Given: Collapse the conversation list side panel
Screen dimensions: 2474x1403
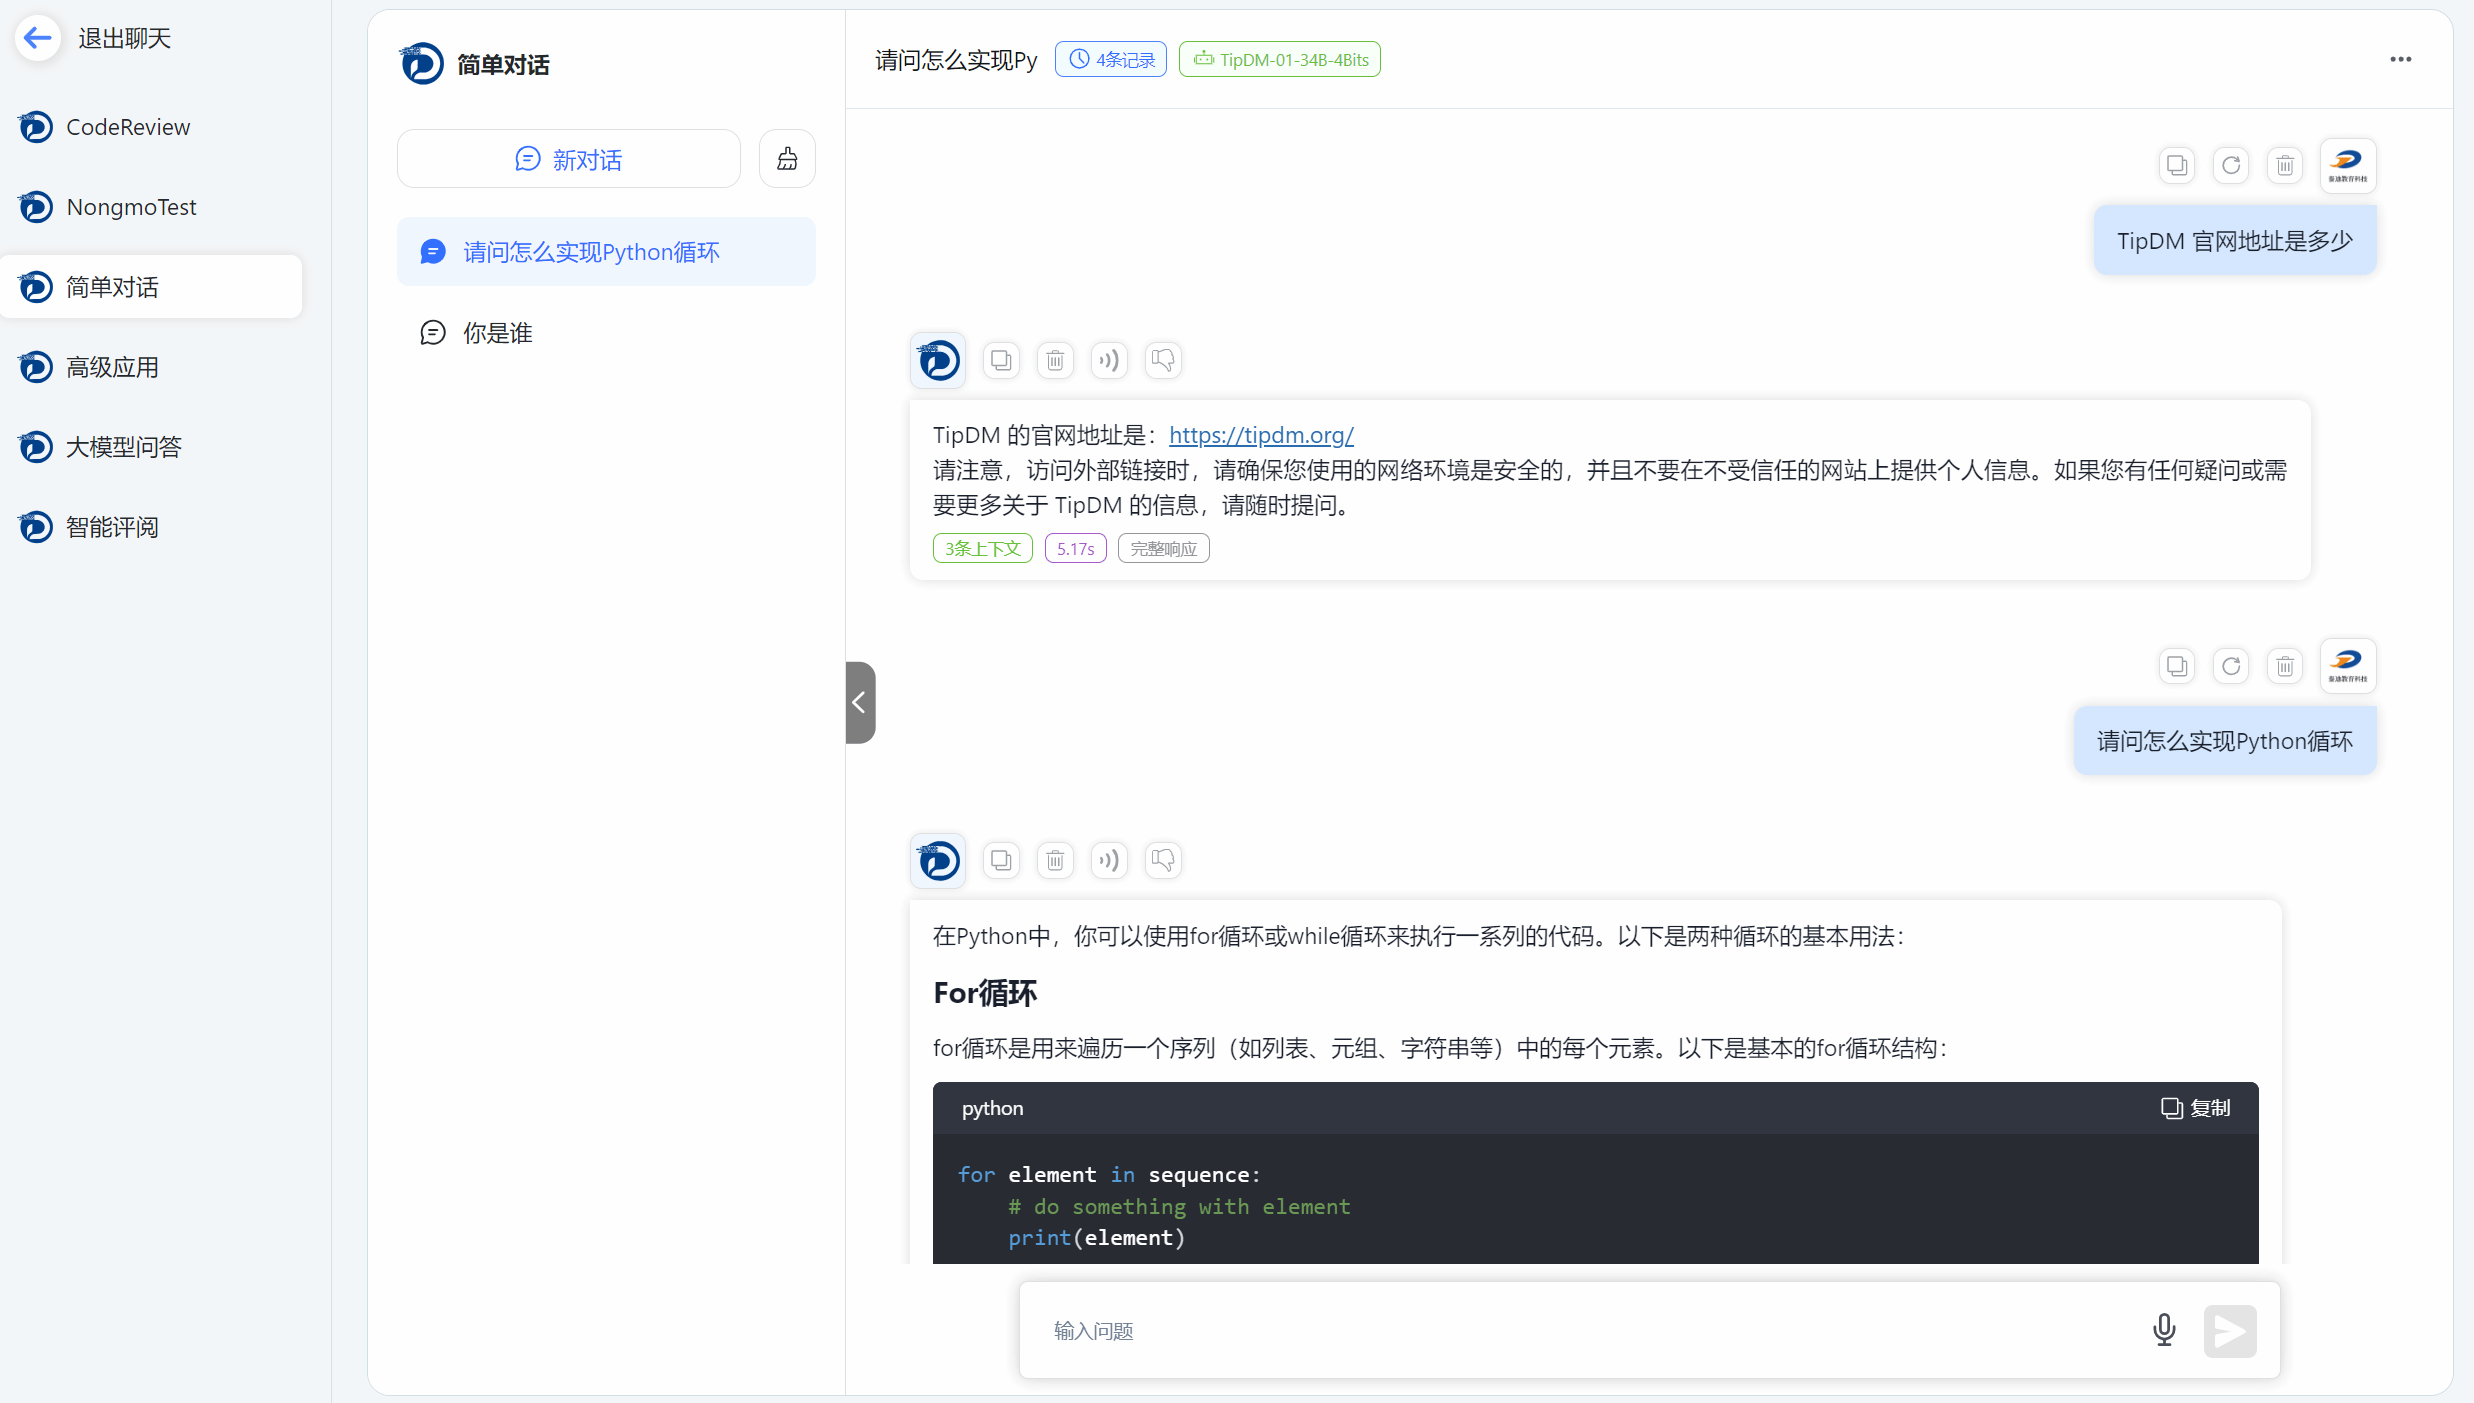Looking at the screenshot, I should coord(859,703).
